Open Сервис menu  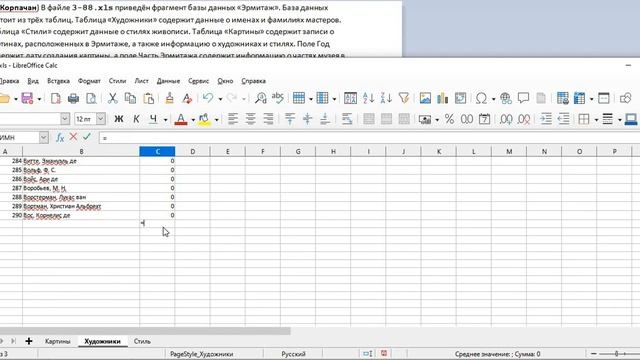[198, 81]
